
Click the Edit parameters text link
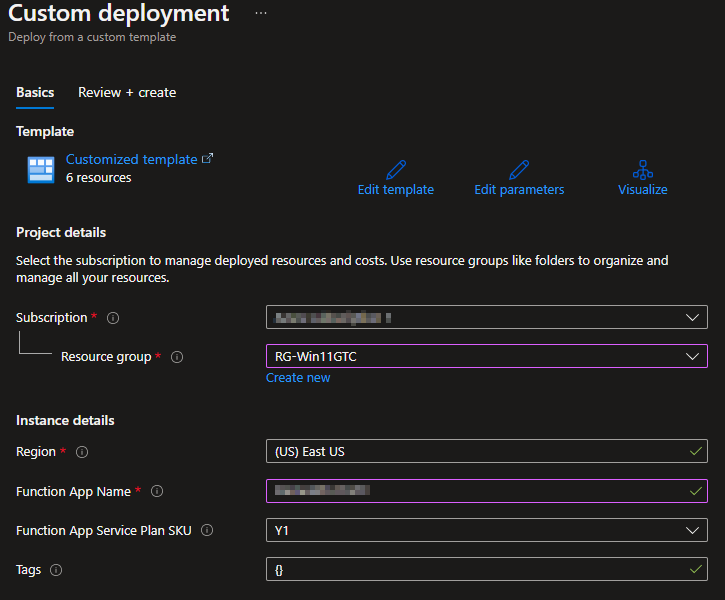pyautogui.click(x=519, y=190)
